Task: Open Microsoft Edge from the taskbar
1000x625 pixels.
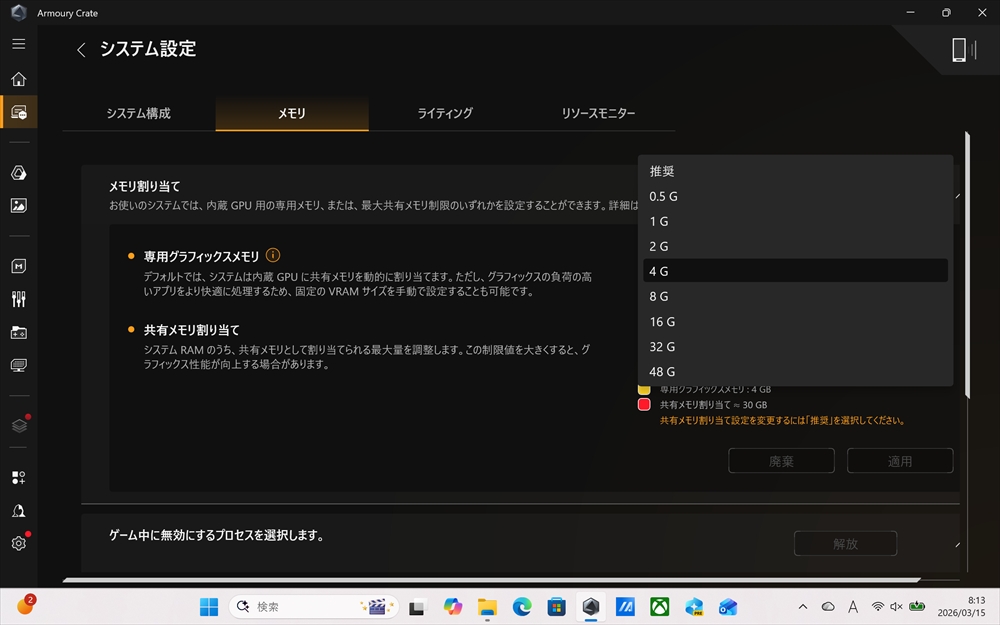Action: tap(522, 607)
